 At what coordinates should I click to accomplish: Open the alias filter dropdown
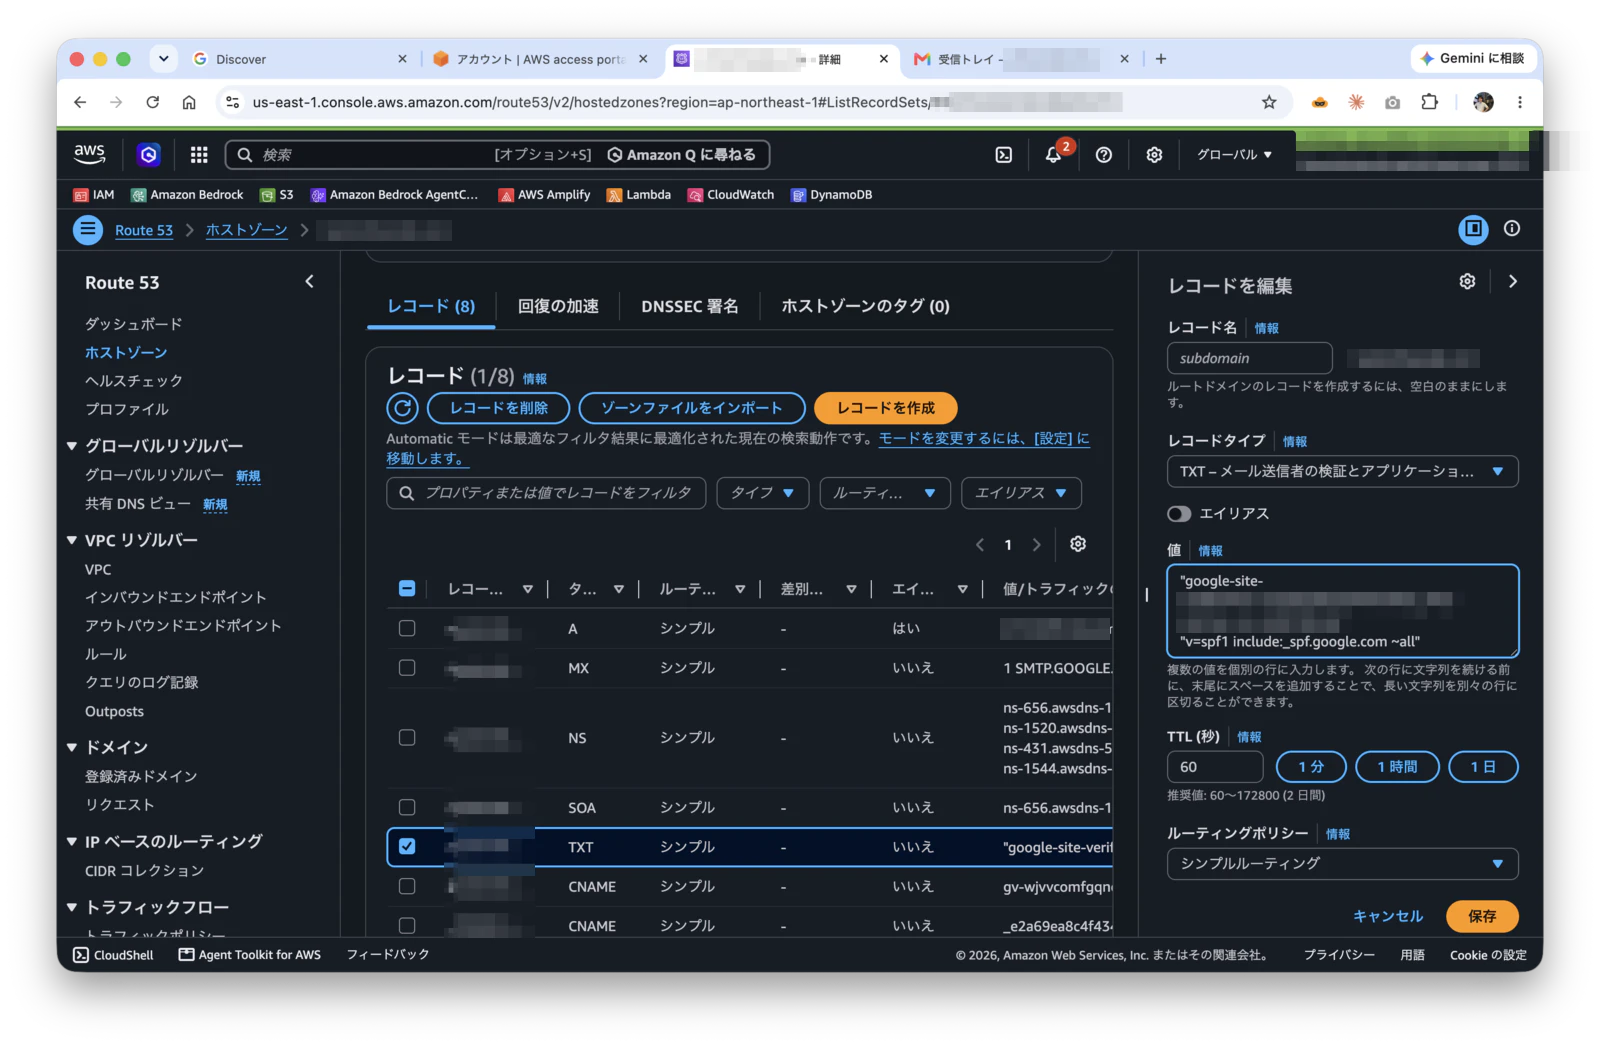pos(1021,493)
